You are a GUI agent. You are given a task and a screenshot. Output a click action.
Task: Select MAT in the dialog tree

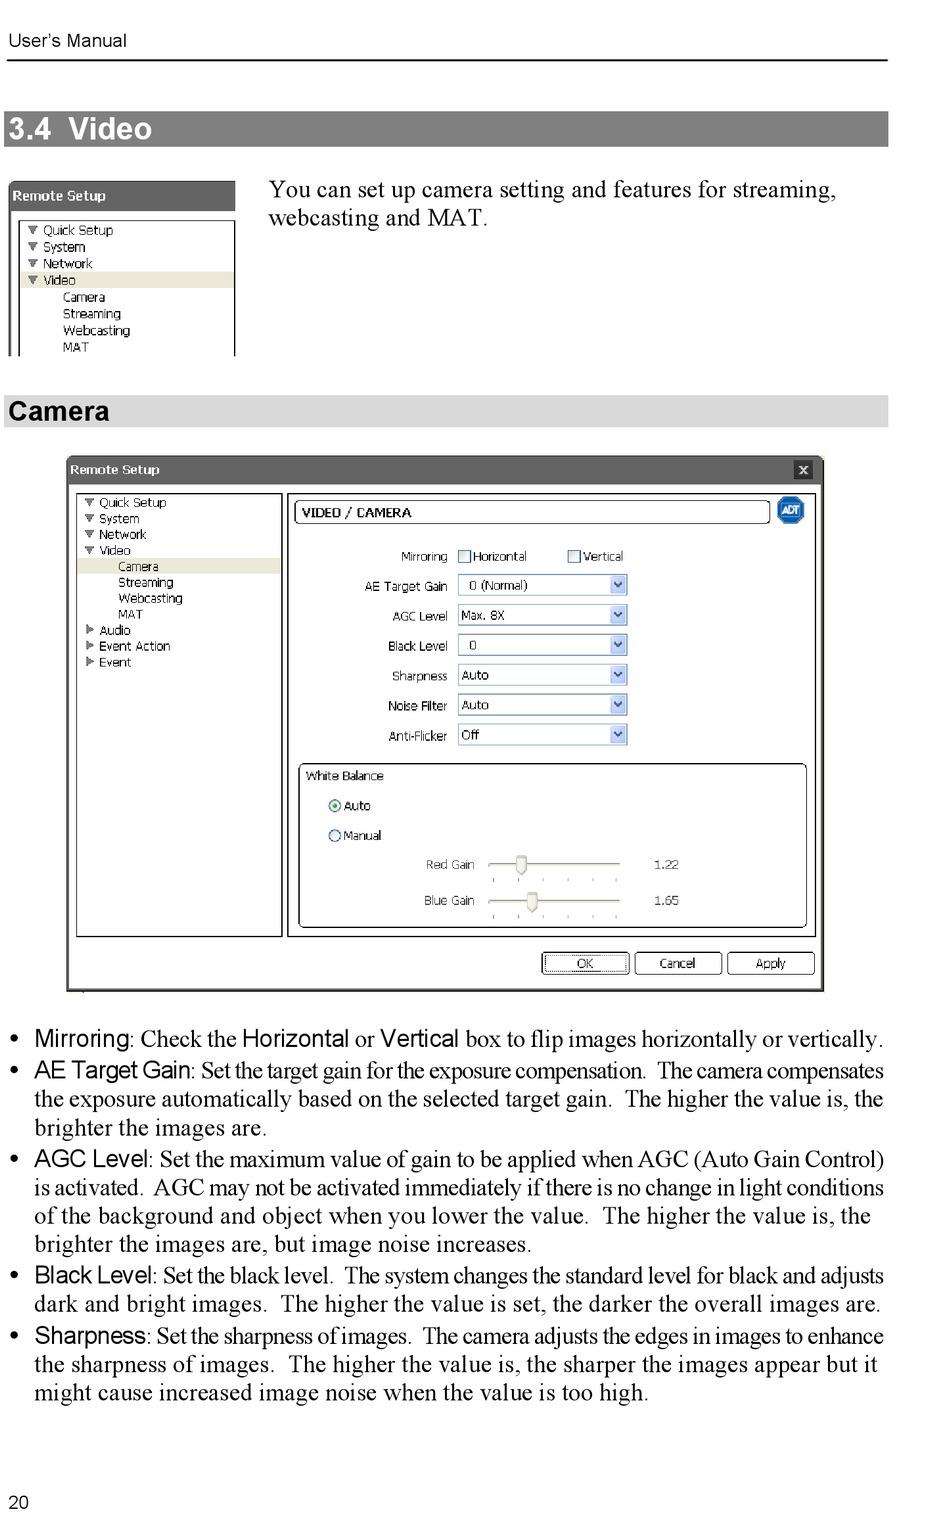pyautogui.click(x=130, y=614)
